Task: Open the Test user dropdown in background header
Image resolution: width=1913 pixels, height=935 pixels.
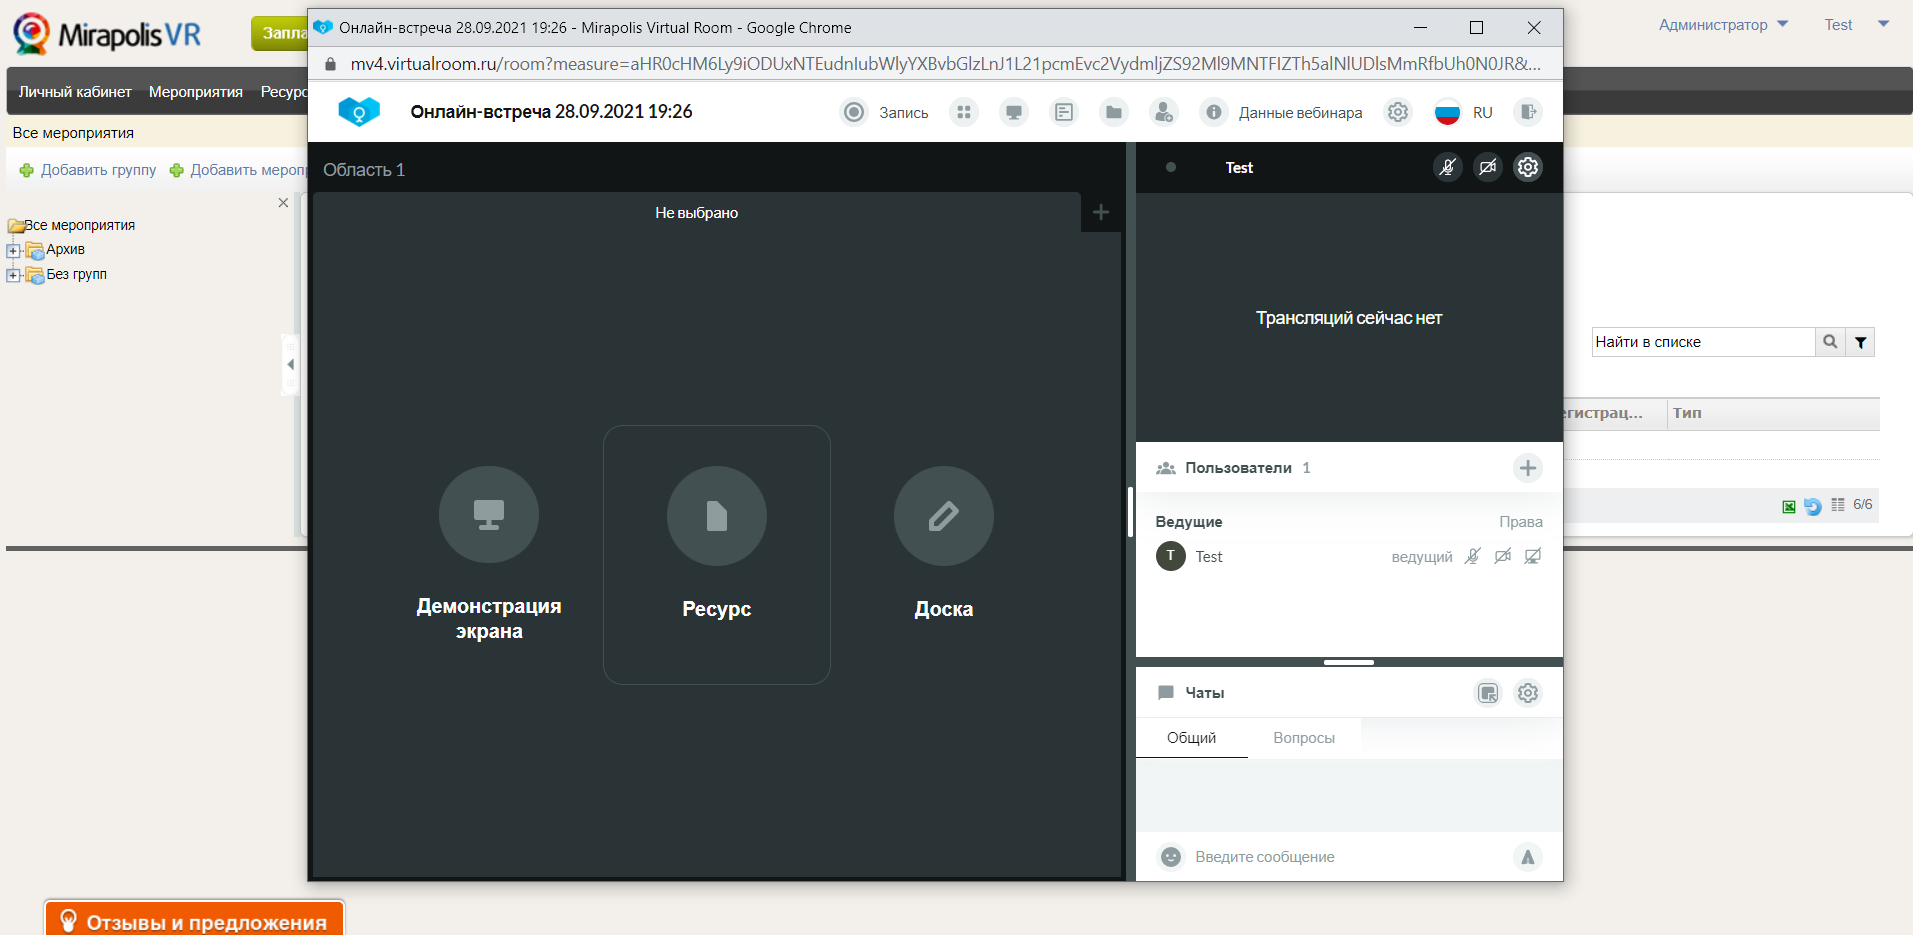Action: (1856, 25)
